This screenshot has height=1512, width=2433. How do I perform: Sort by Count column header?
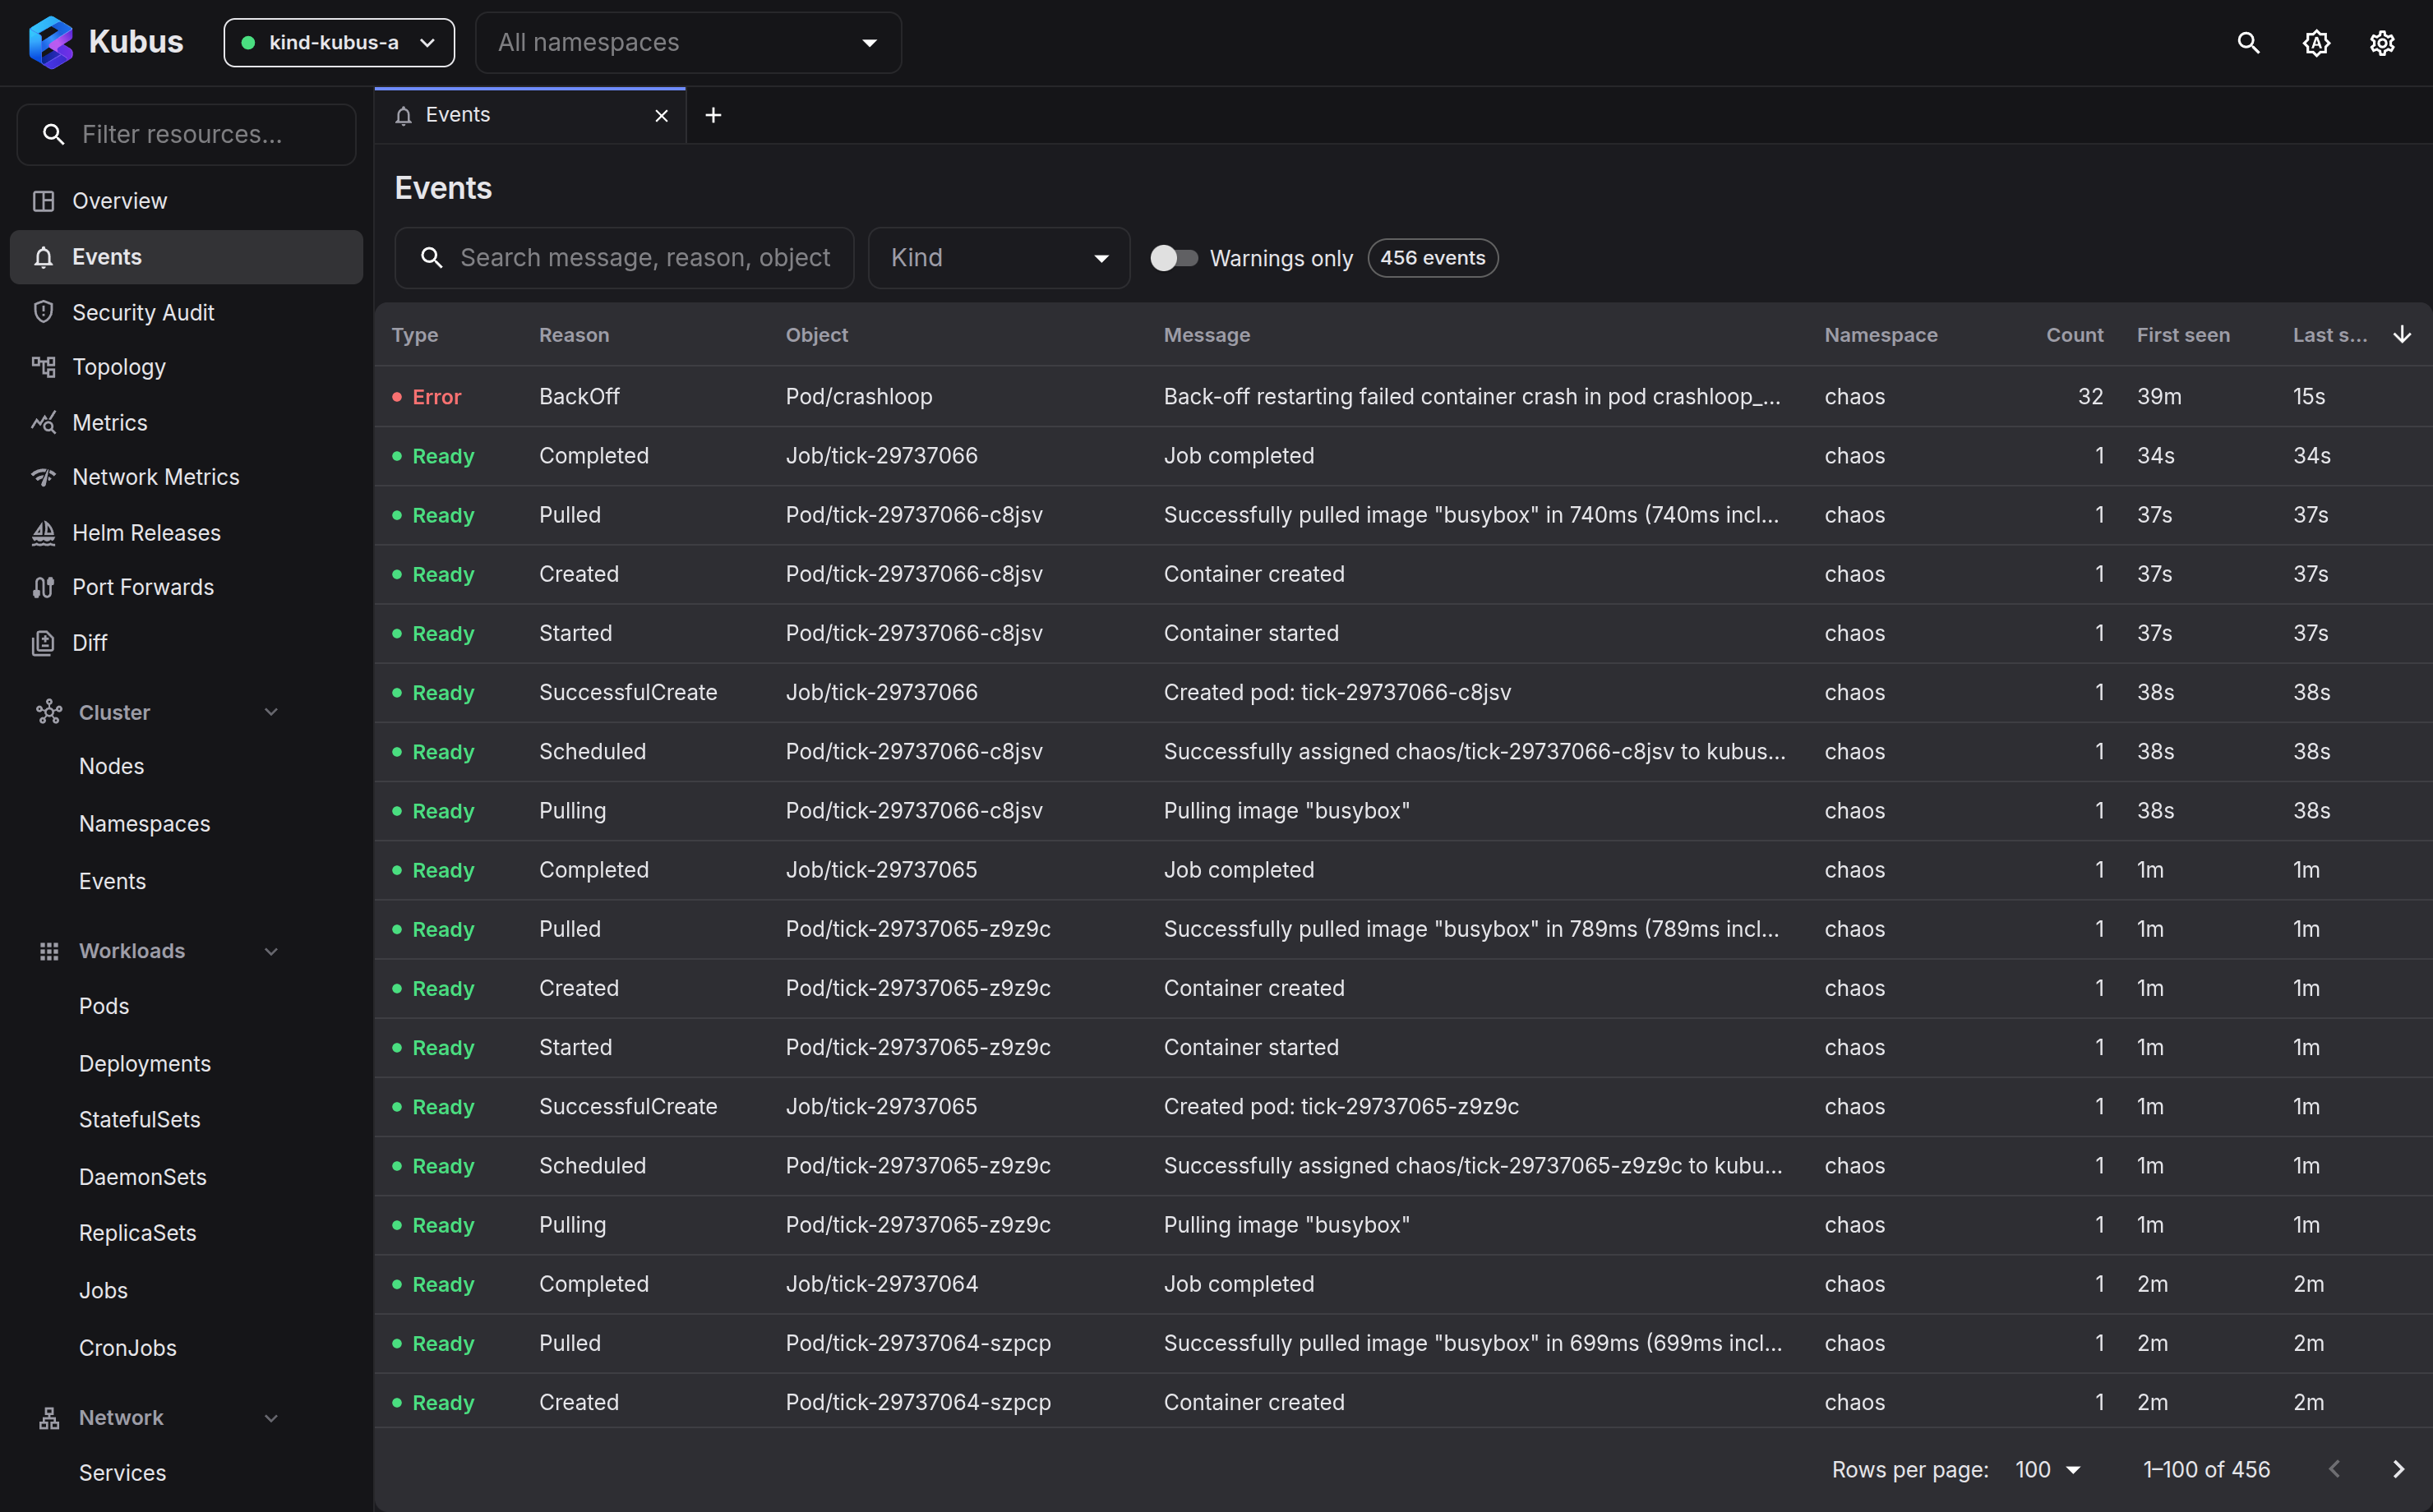pyautogui.click(x=2074, y=335)
